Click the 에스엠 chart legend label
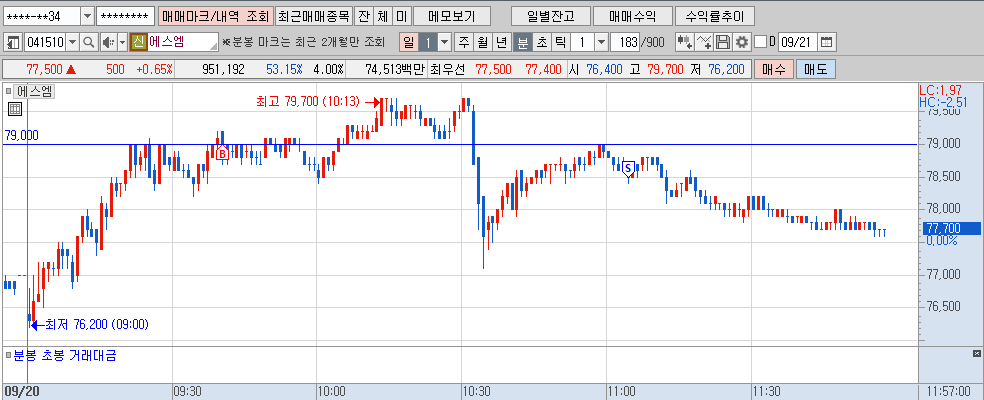The image size is (984, 400). coord(35,91)
